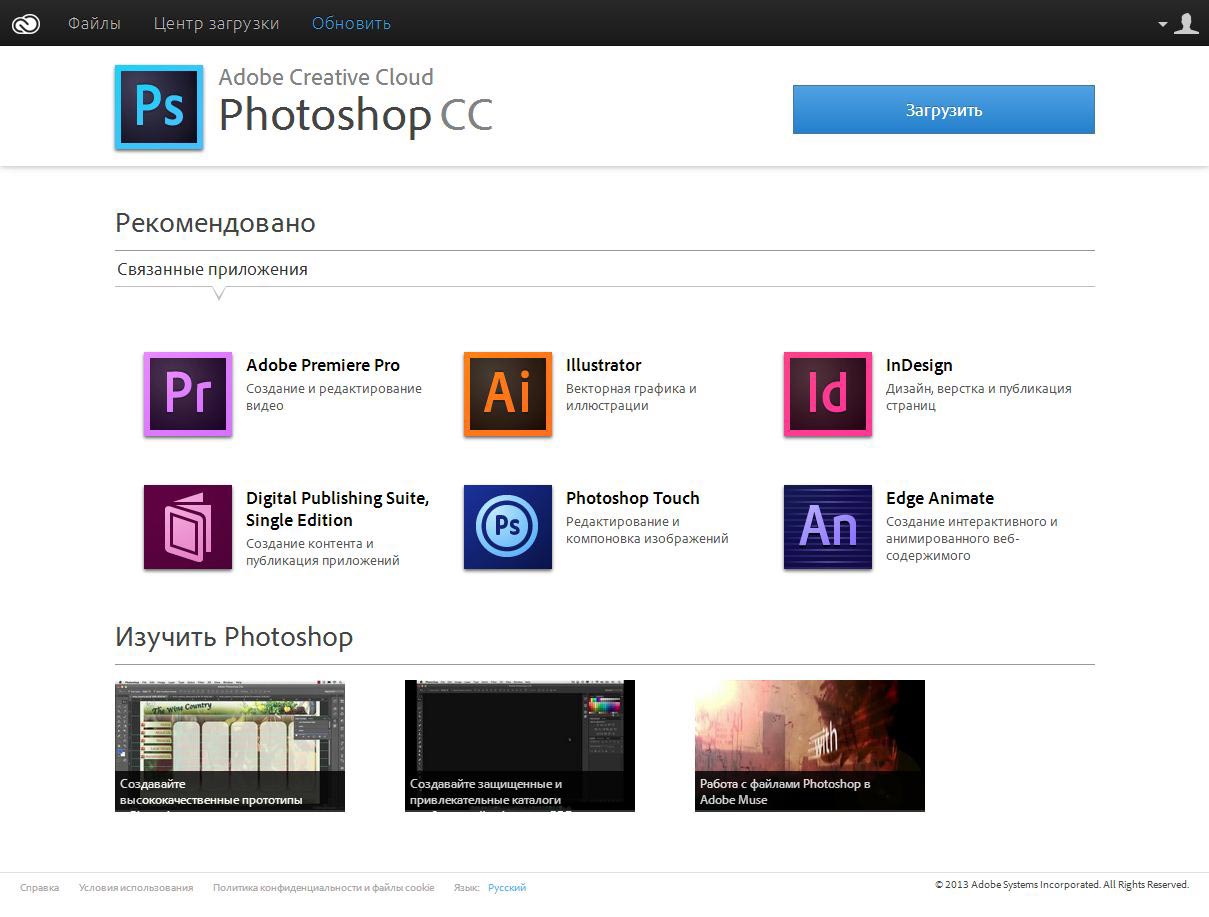The width and height of the screenshot is (1209, 917).
Task: Click the Загрузить button
Action: tap(944, 110)
